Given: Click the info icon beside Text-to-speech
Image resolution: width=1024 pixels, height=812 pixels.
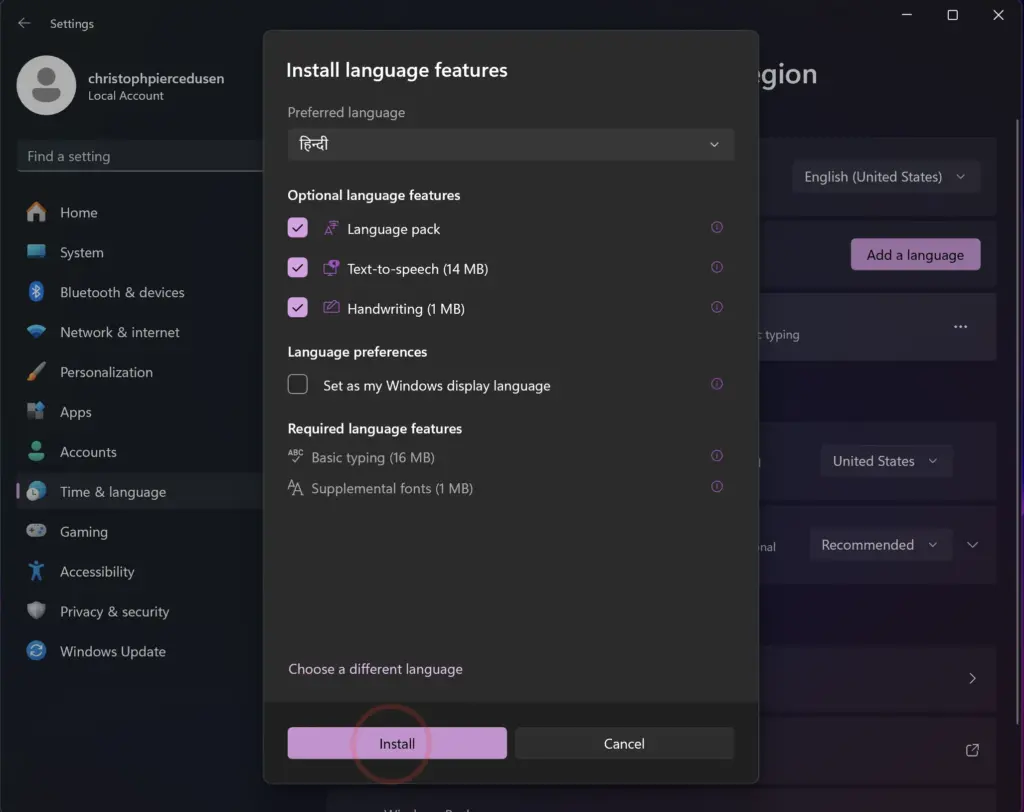Looking at the screenshot, I should [716, 268].
